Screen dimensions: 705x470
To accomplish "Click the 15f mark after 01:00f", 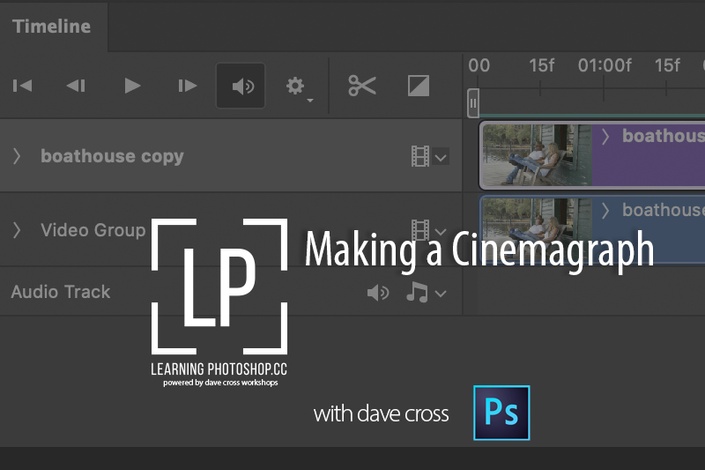I will (667, 66).
